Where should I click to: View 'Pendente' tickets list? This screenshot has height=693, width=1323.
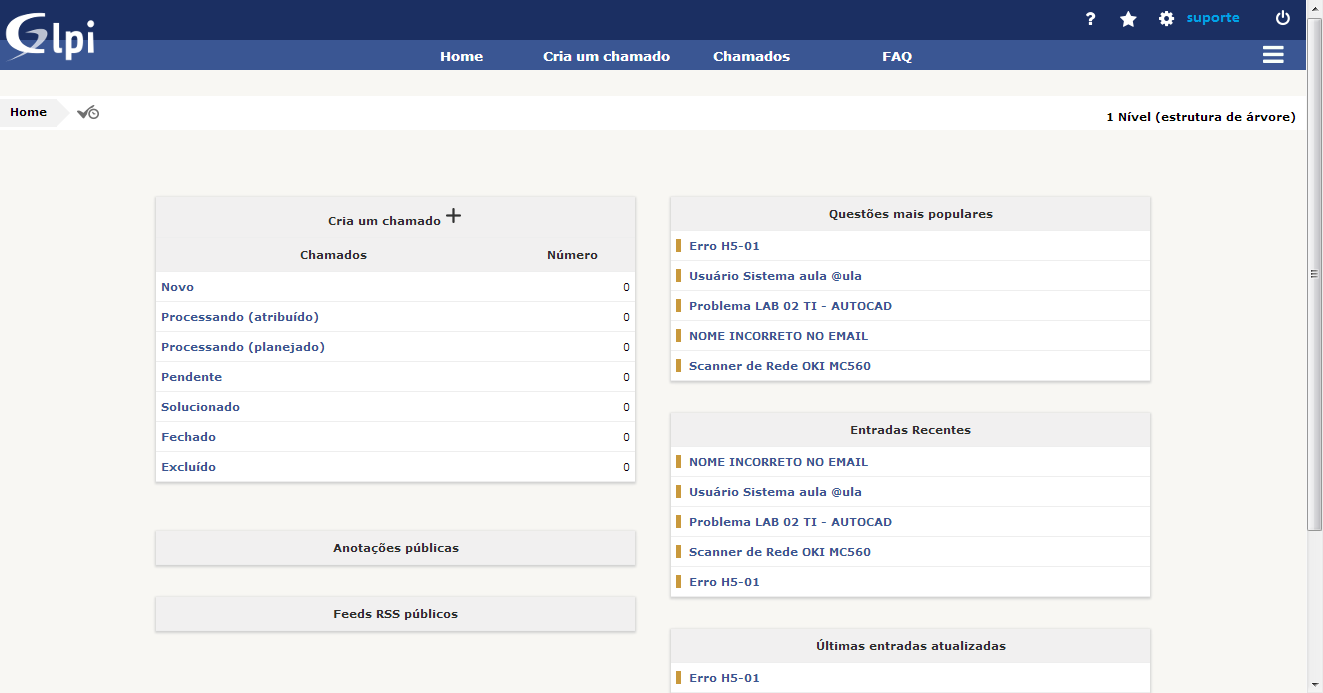point(192,377)
